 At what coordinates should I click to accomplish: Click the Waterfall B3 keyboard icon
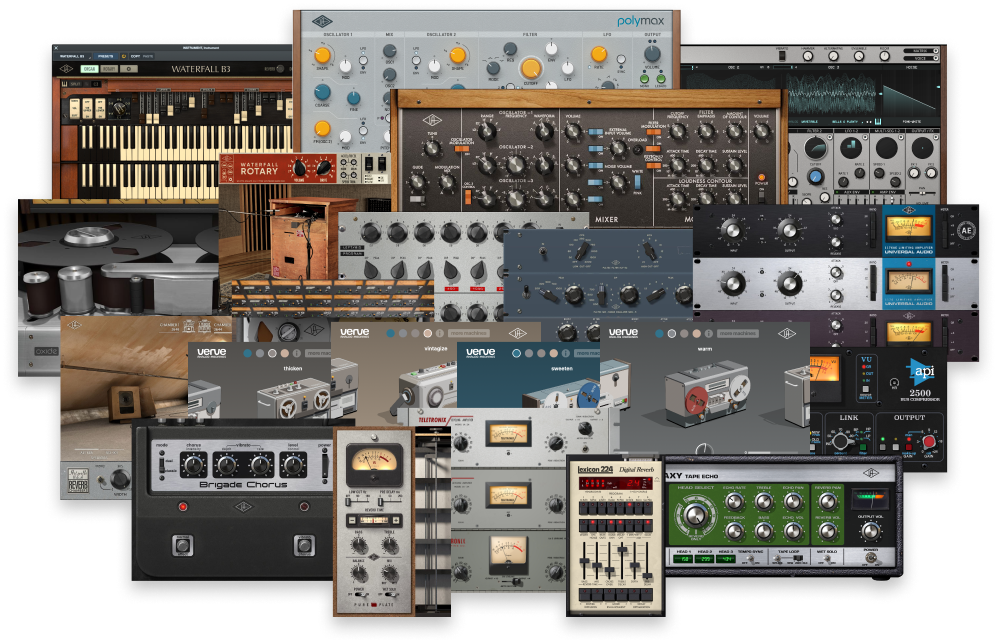tap(64, 83)
